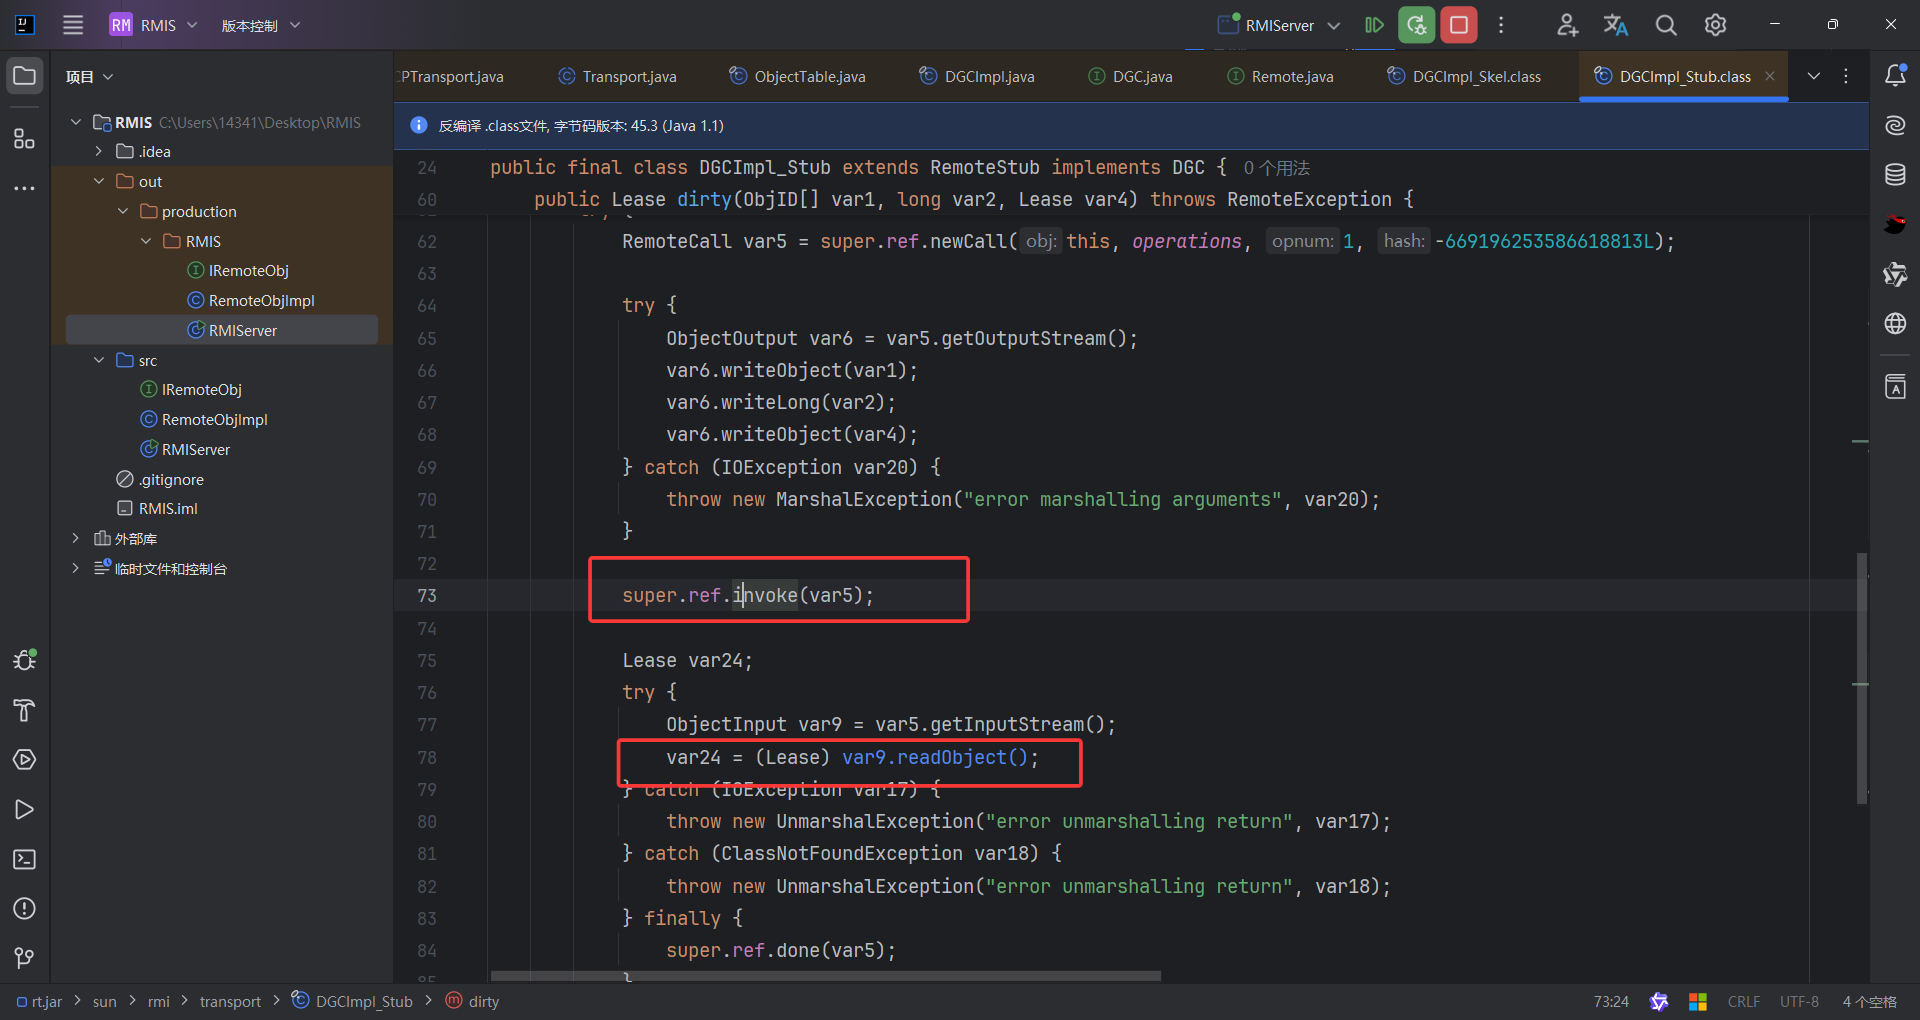Open IDE settings gear
This screenshot has width=1920, height=1020.
coord(1716,25)
